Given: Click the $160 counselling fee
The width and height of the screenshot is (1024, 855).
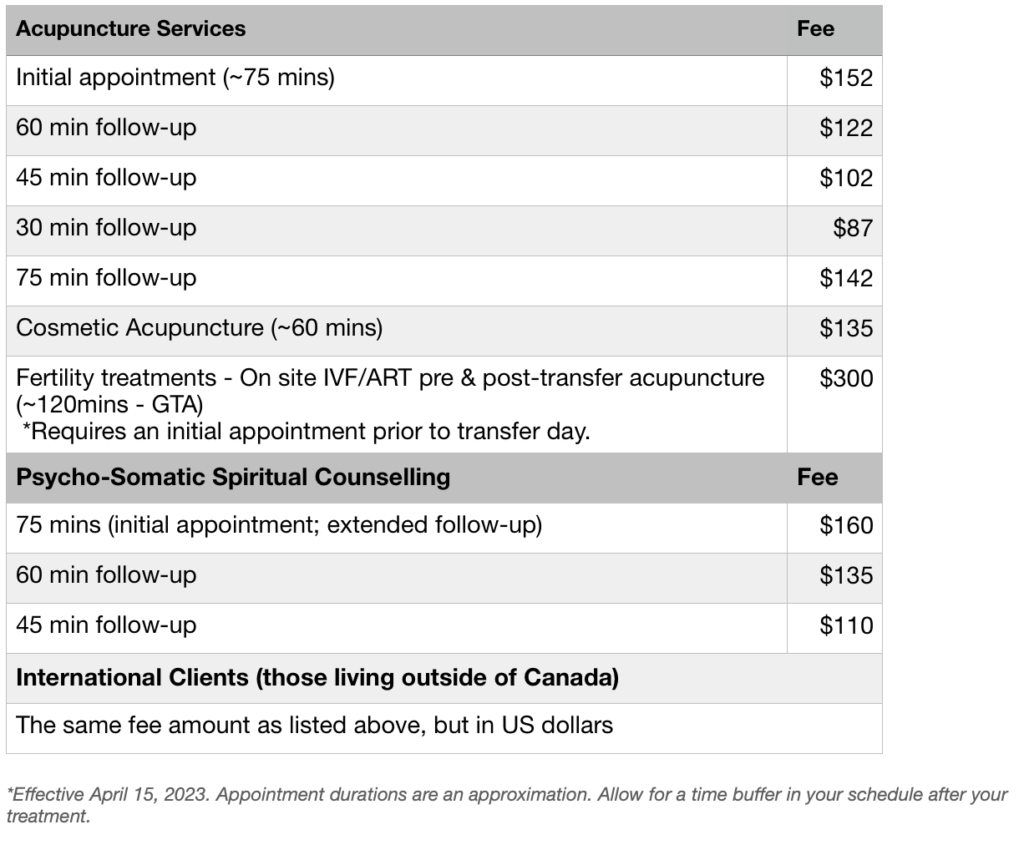Looking at the screenshot, I should tap(846, 527).
